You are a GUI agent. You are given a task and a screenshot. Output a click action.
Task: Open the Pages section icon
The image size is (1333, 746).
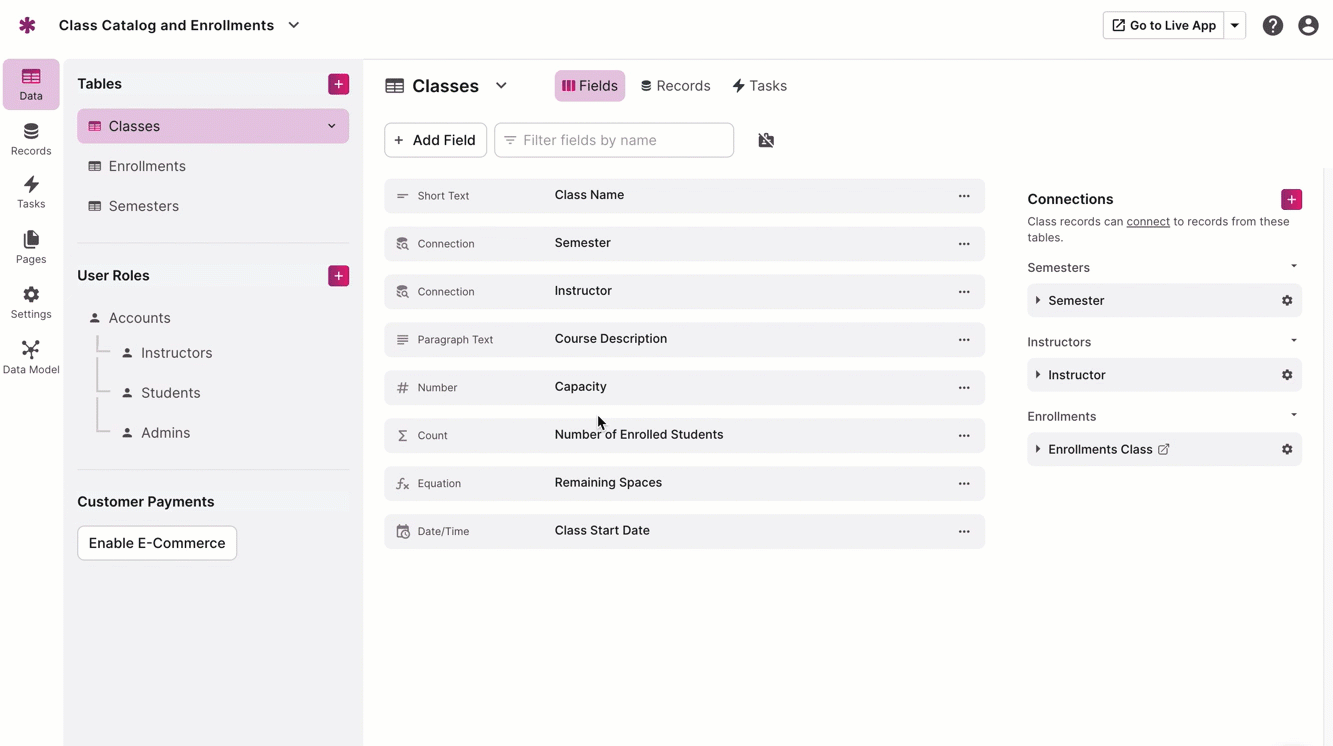[x=31, y=246]
